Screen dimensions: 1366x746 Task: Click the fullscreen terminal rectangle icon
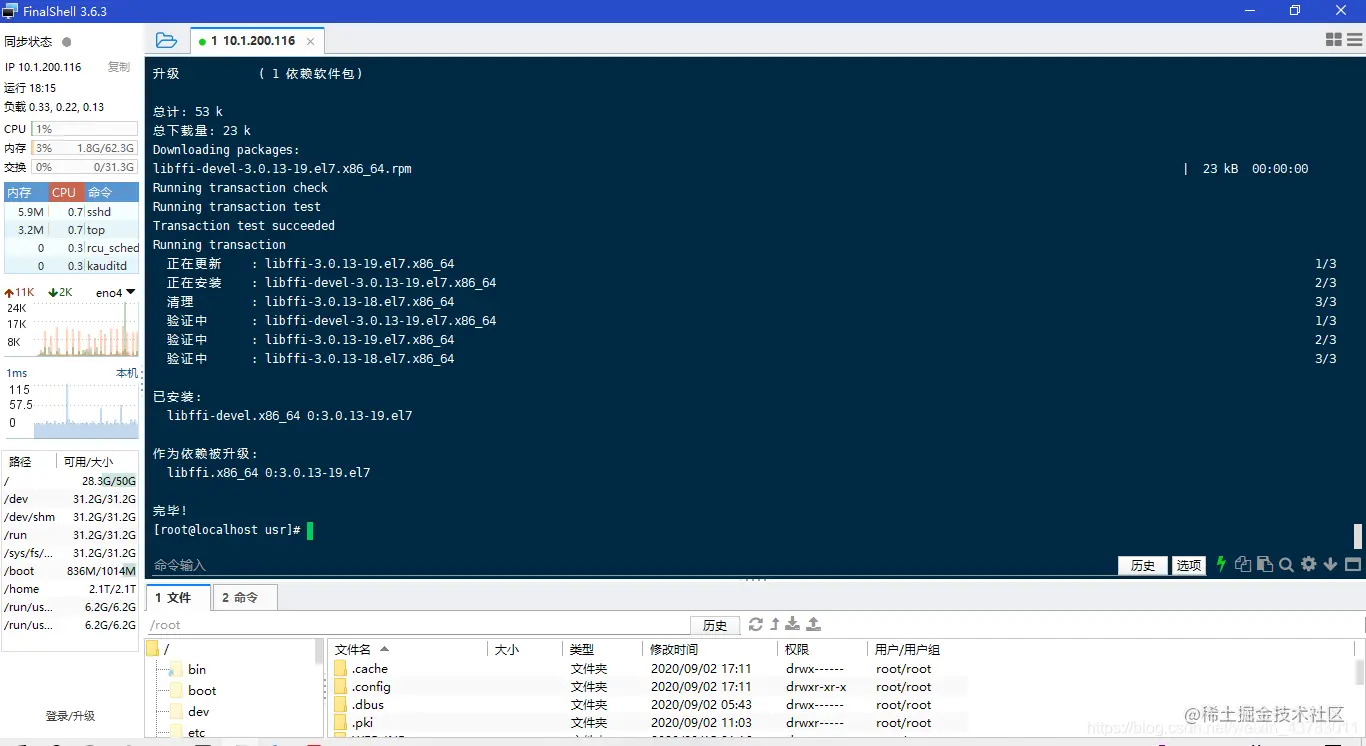[x=1352, y=564]
